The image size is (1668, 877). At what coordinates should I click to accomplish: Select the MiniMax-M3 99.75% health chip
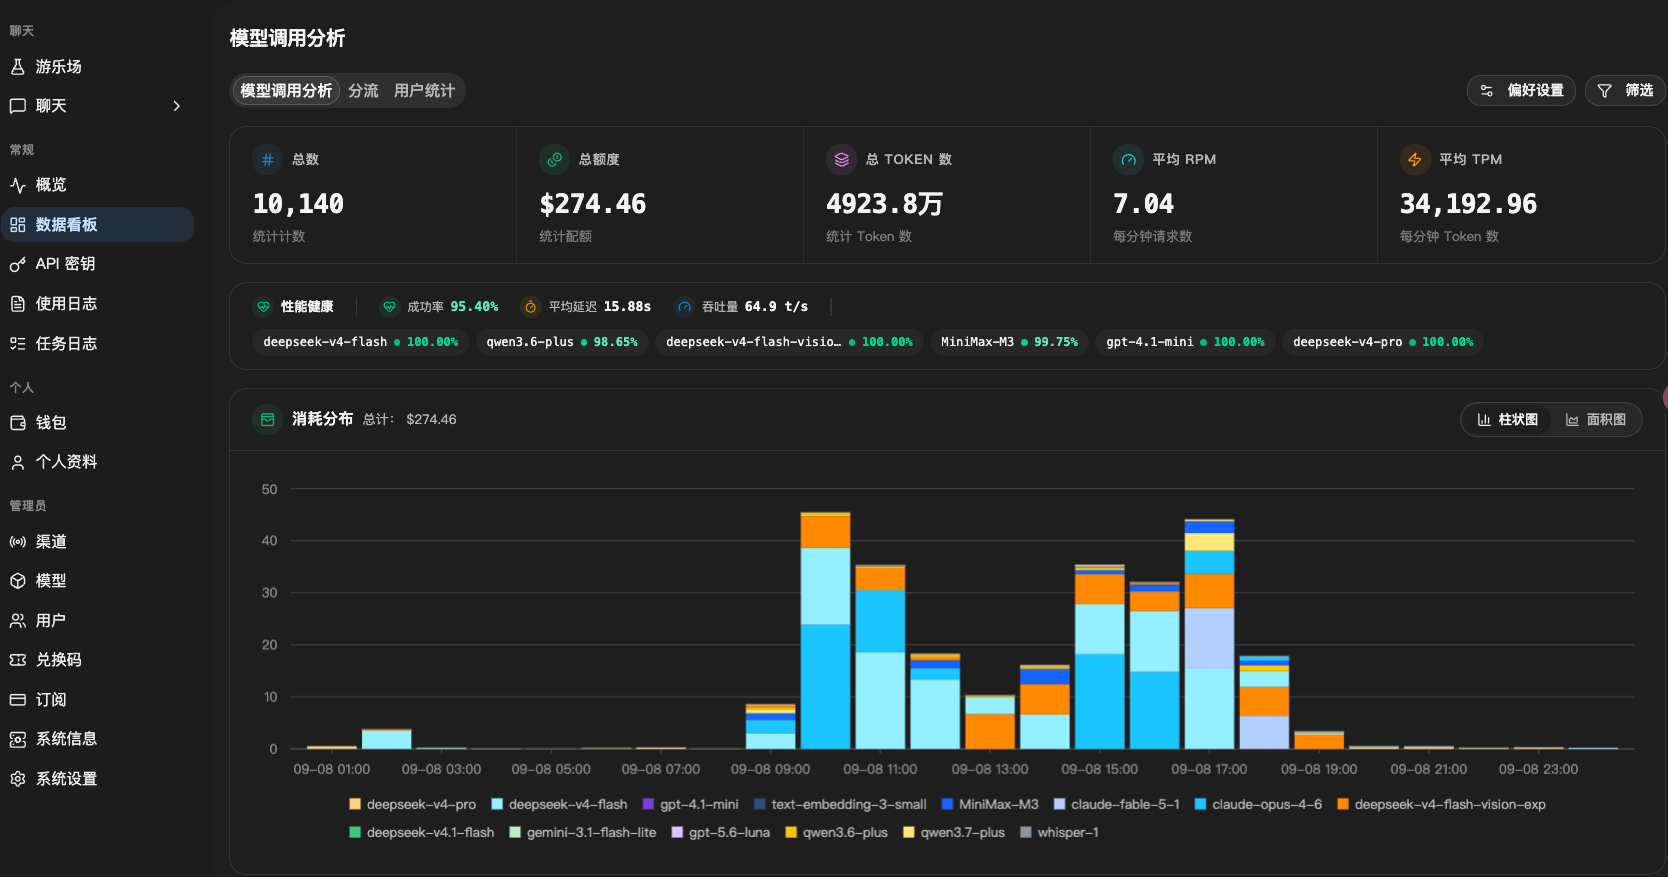click(1009, 342)
